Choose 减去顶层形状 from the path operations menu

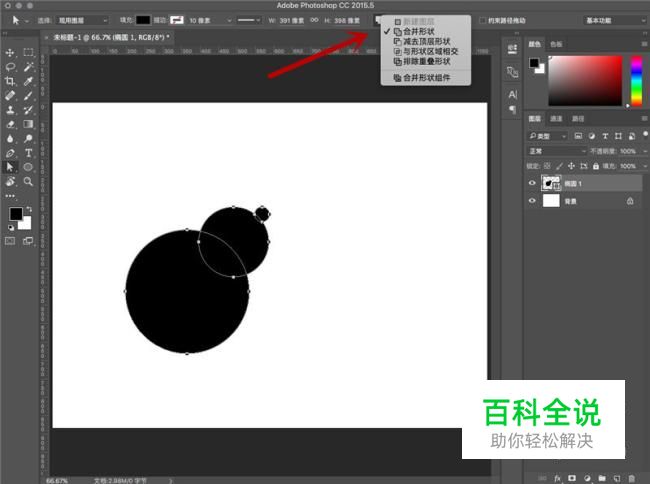[x=427, y=41]
